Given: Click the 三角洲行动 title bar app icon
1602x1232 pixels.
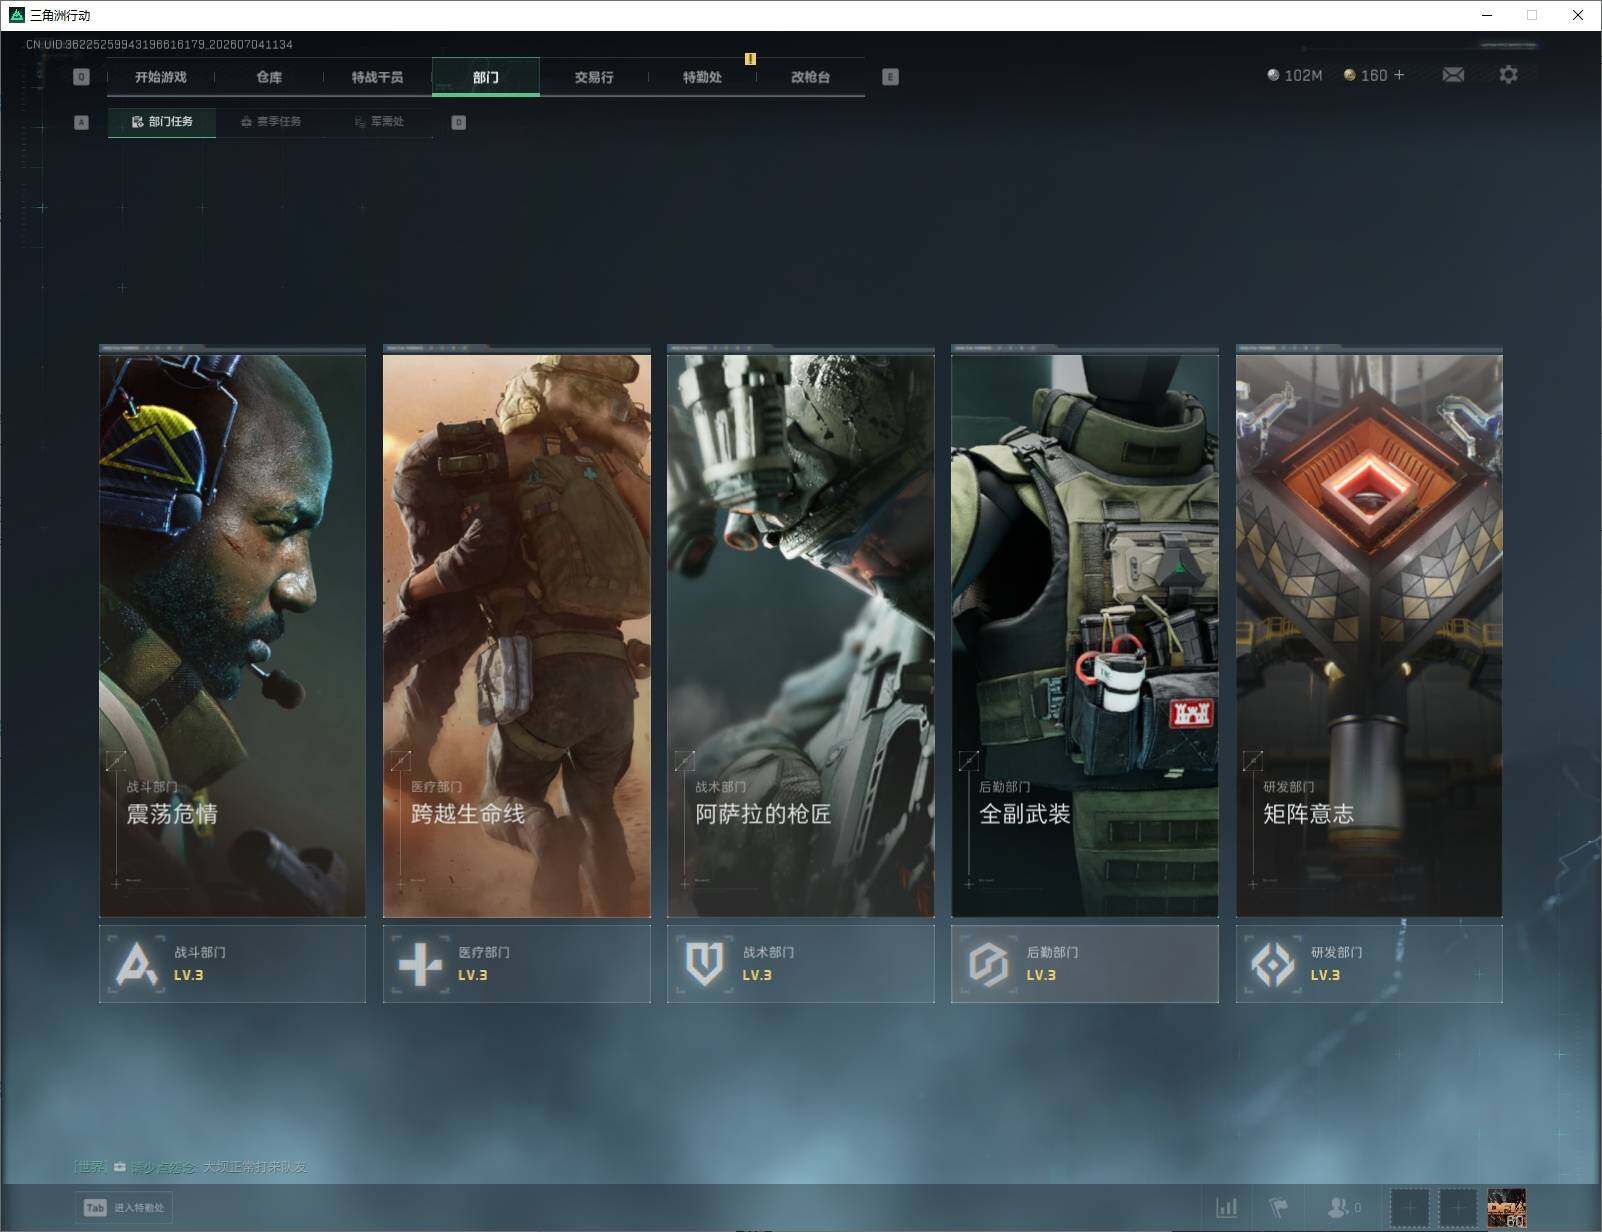Looking at the screenshot, I should tap(16, 15).
